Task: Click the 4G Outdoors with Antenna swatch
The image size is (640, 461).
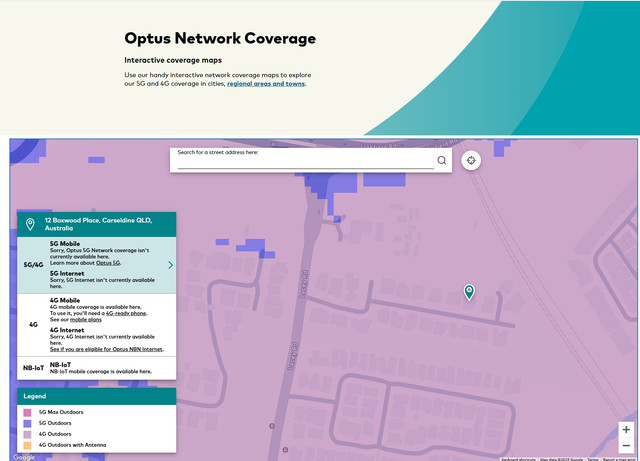Action: pyautogui.click(x=27, y=445)
